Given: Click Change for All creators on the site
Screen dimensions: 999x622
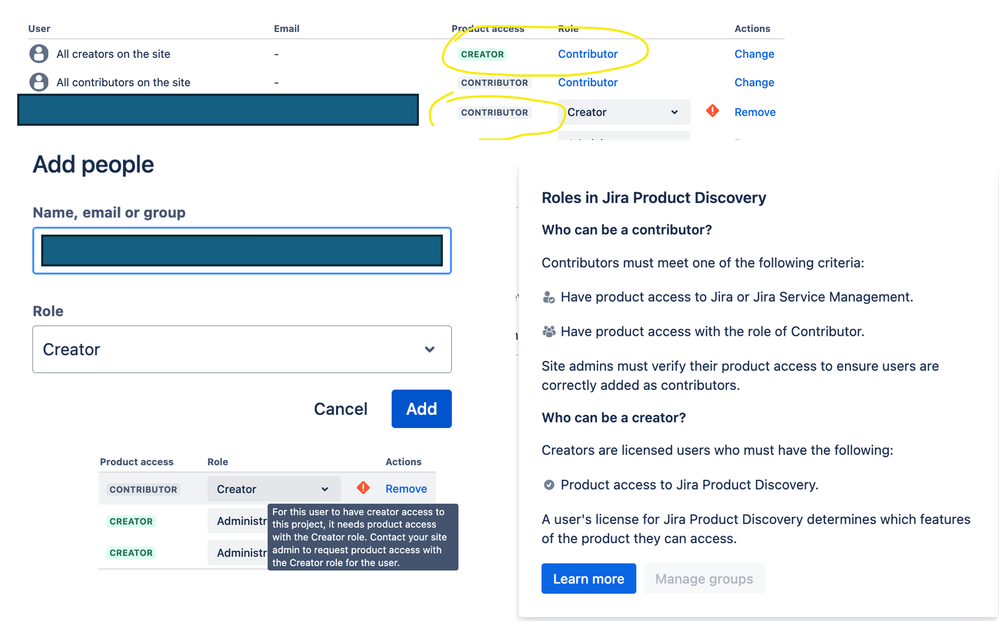Looking at the screenshot, I should (754, 54).
